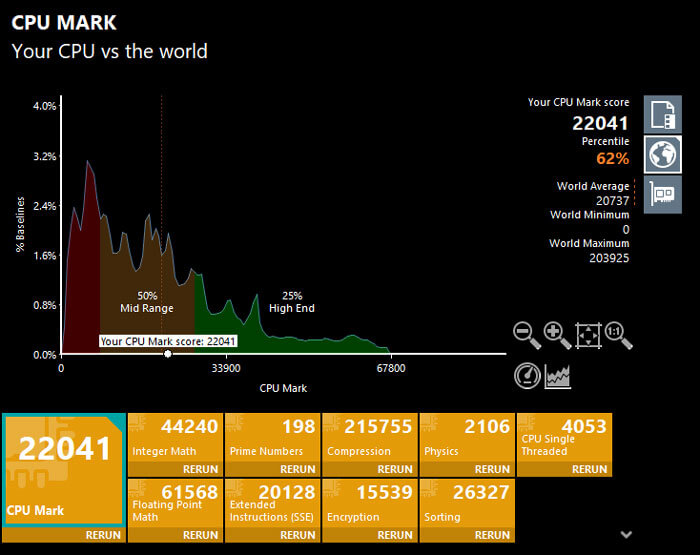This screenshot has height=555, width=700.
Task: Rerun the Physics test
Action: tap(492, 469)
